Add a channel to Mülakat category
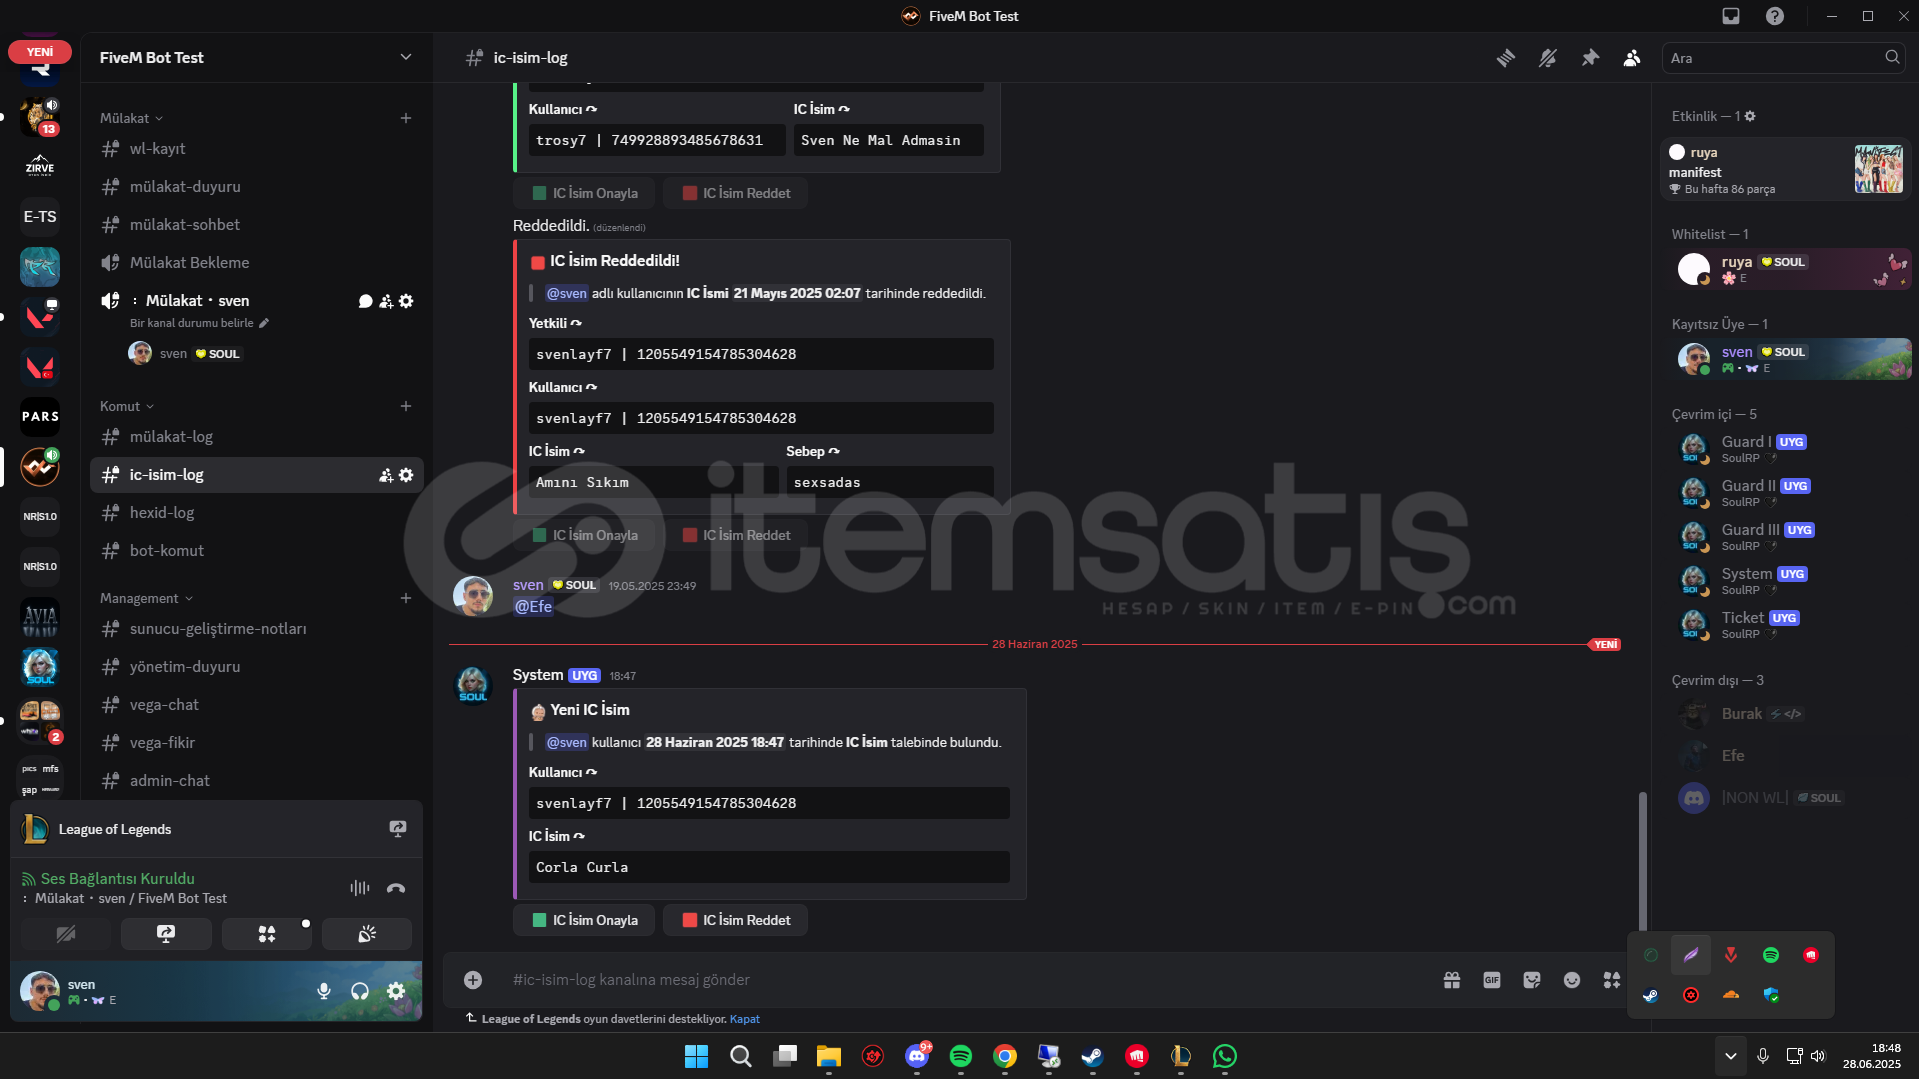The image size is (1919, 1079). (x=406, y=118)
